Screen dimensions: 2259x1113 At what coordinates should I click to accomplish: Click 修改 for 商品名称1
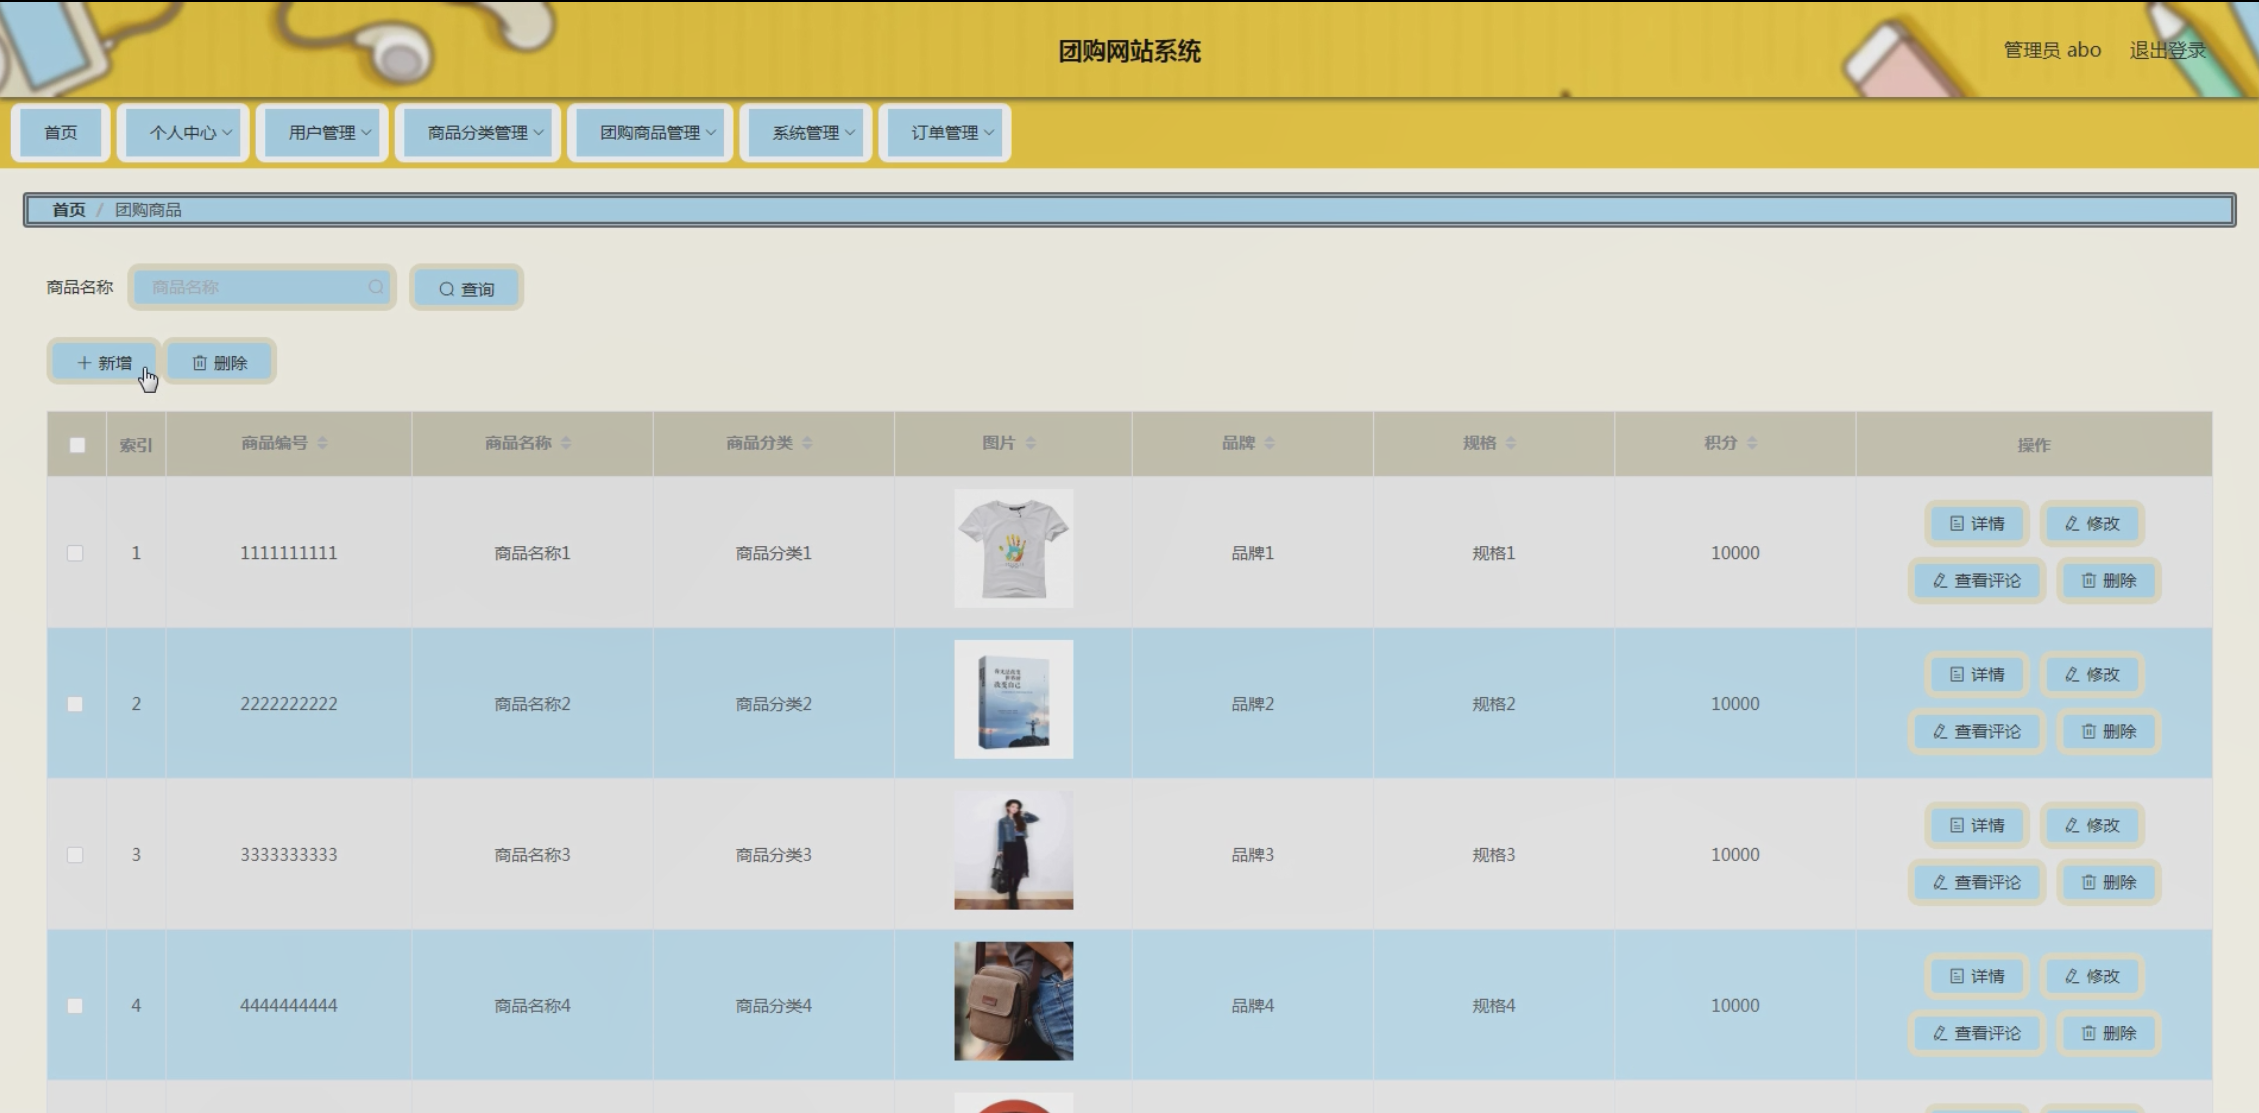point(2092,523)
